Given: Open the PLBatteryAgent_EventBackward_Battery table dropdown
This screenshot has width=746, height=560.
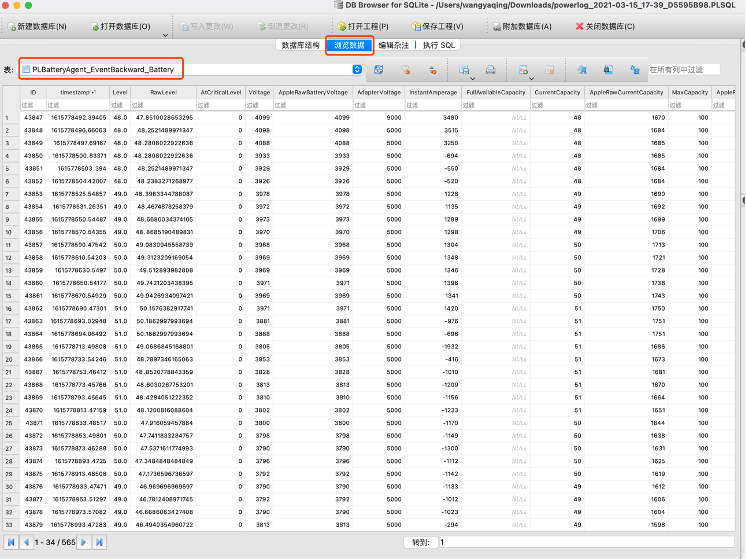Looking at the screenshot, I should pyautogui.click(x=357, y=69).
